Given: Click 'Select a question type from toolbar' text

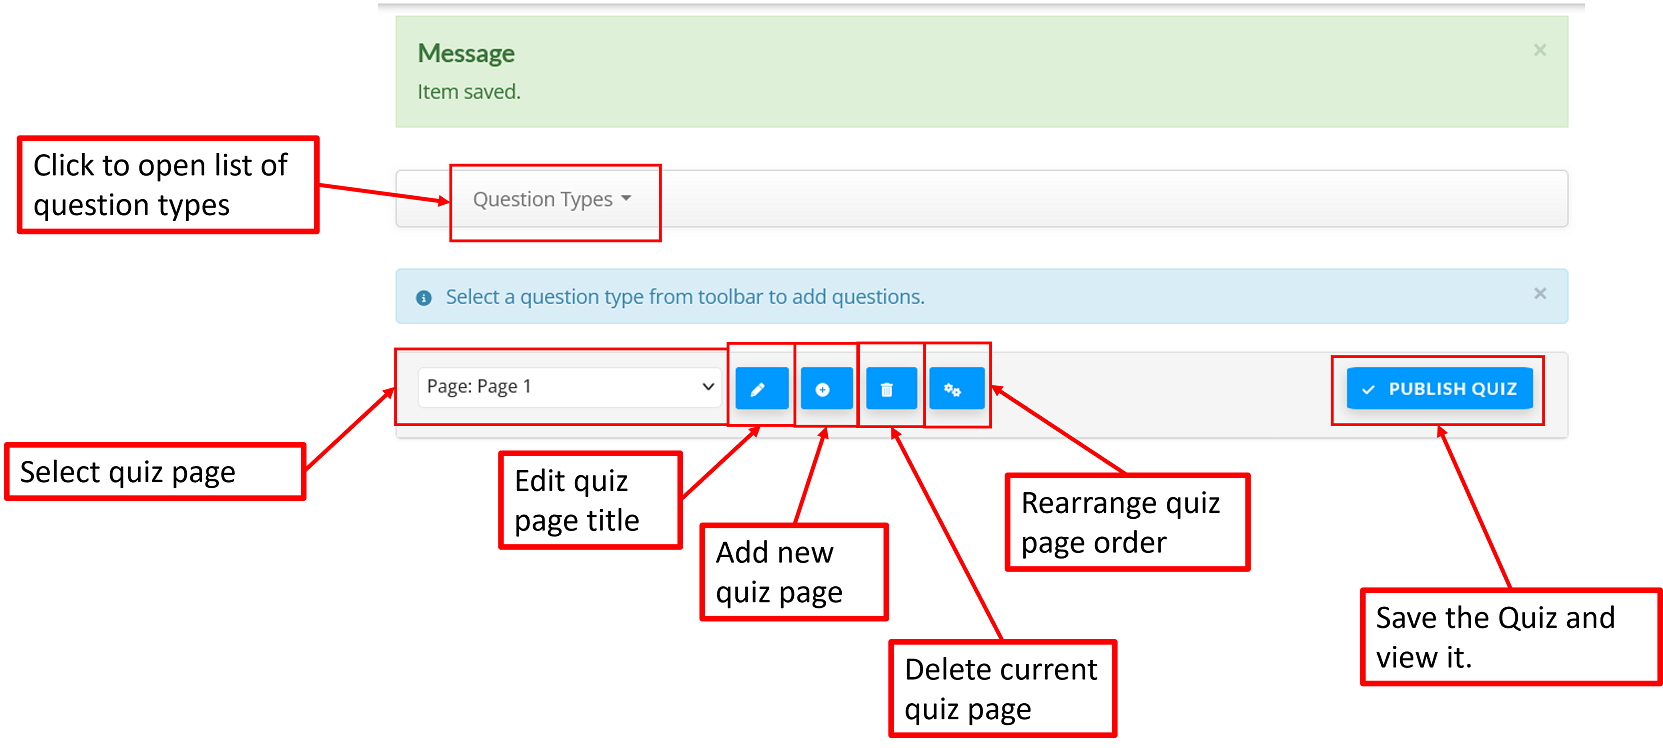Looking at the screenshot, I should tap(685, 297).
